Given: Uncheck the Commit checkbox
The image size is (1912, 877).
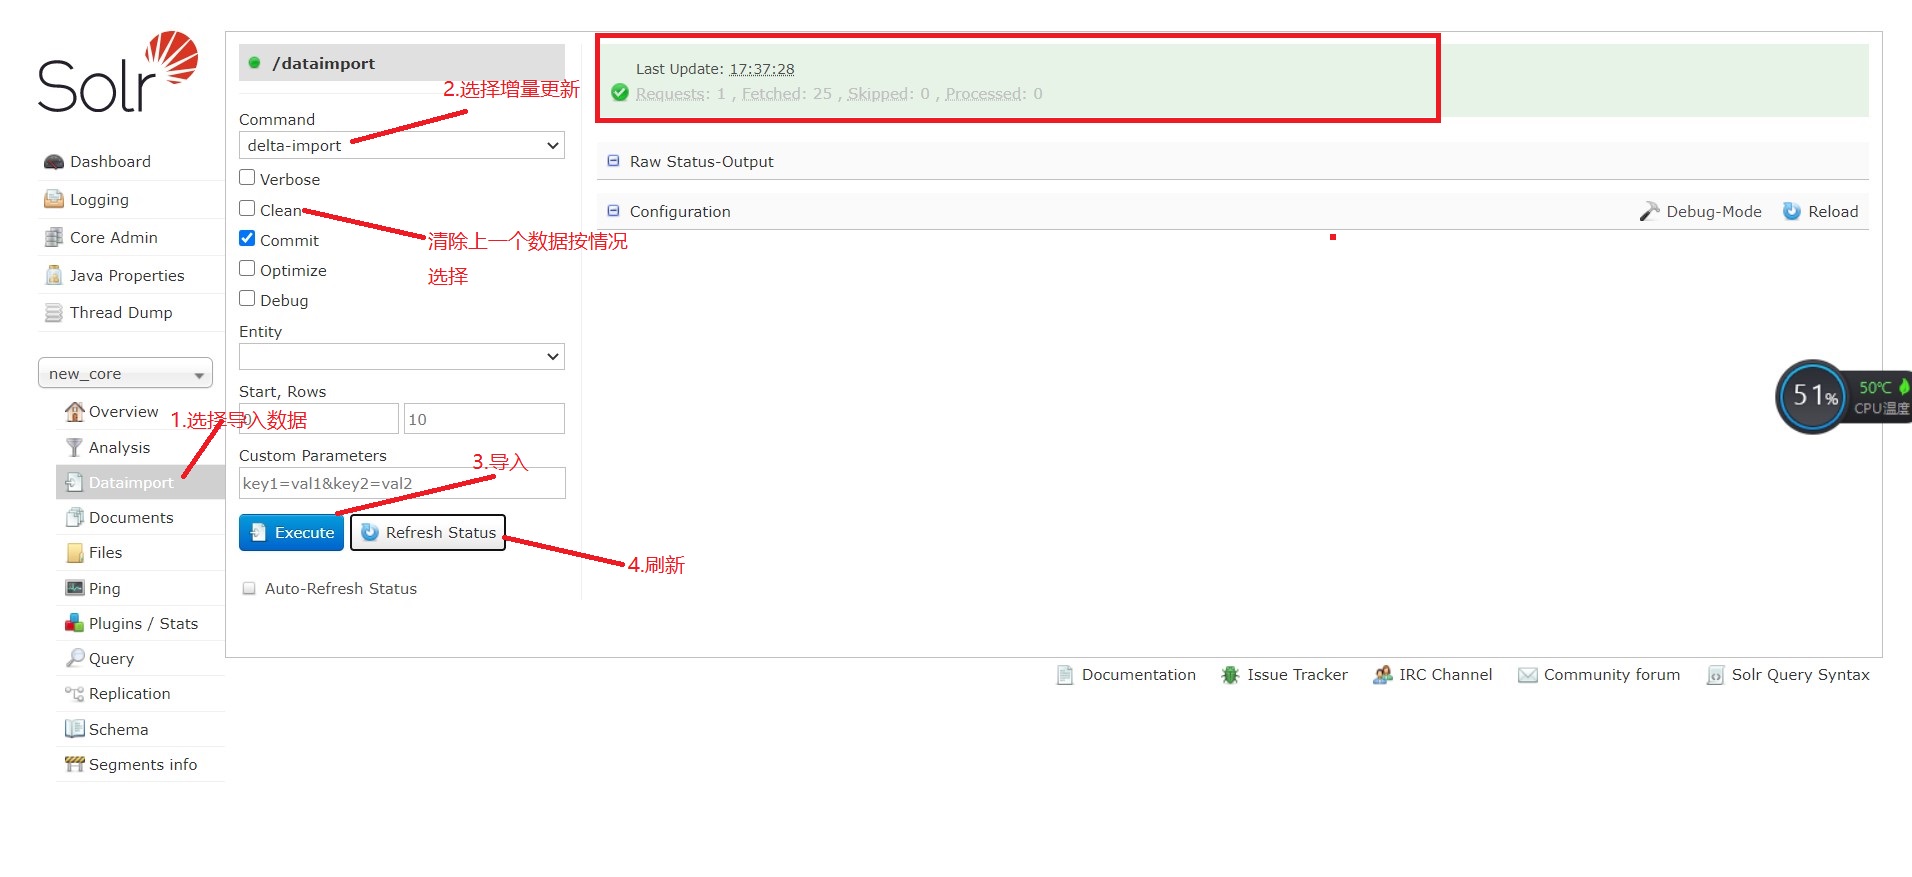Looking at the screenshot, I should tap(247, 239).
